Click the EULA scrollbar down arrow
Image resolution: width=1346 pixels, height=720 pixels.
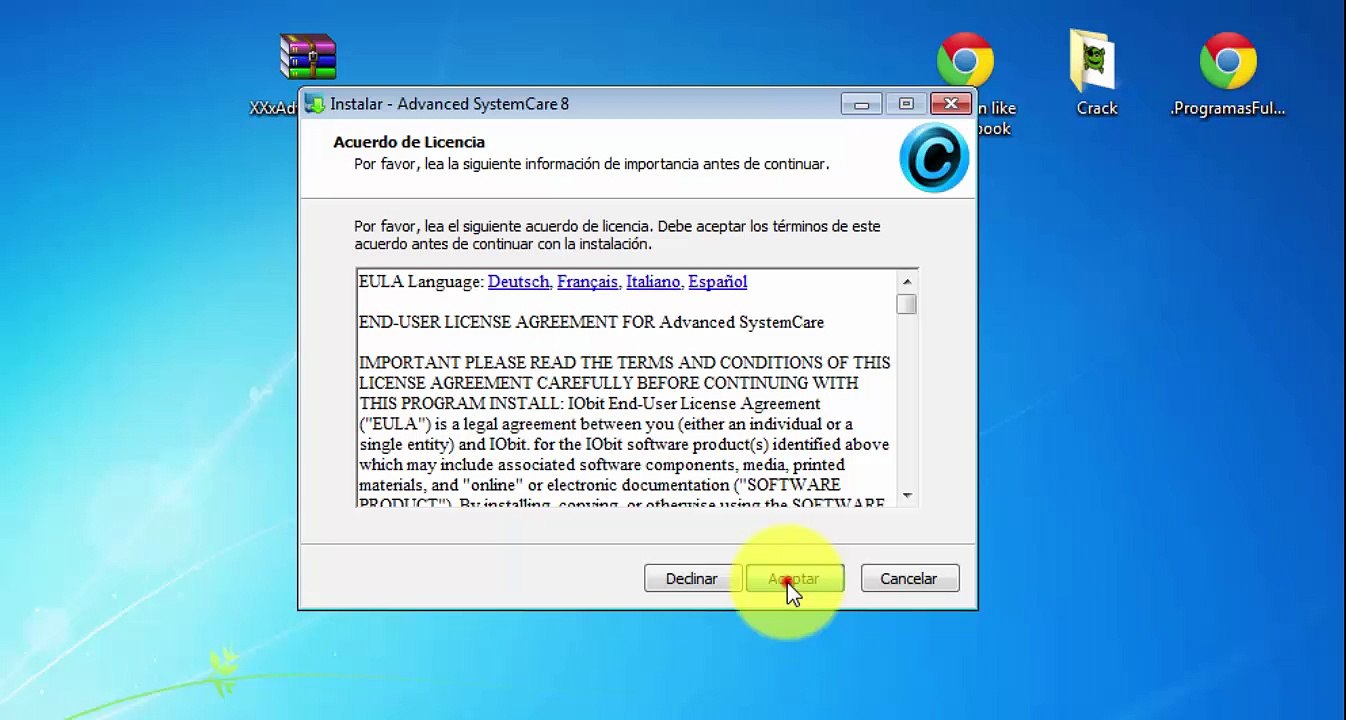(x=907, y=495)
